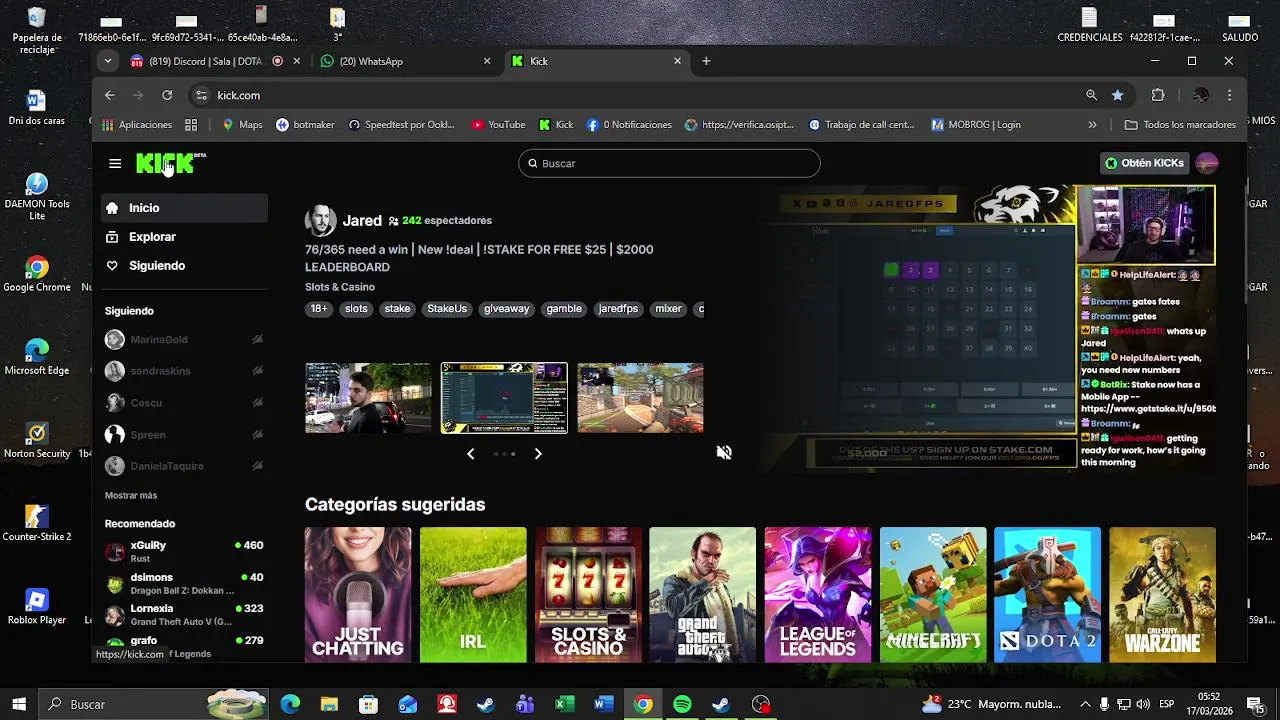Open Todos los marcadores folder
Image resolution: width=1280 pixels, height=720 pixels.
pyautogui.click(x=1180, y=125)
